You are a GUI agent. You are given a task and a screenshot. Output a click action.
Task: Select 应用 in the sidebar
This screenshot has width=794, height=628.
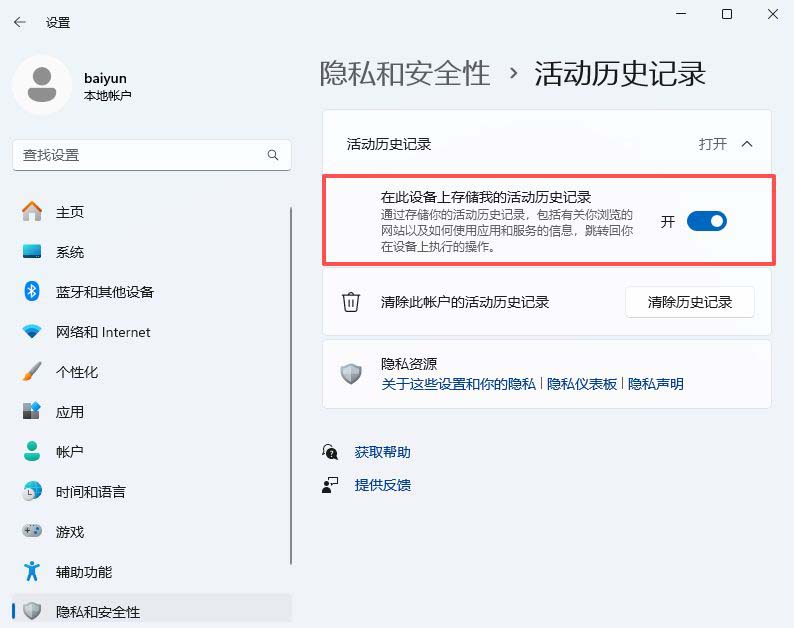[x=151, y=412]
